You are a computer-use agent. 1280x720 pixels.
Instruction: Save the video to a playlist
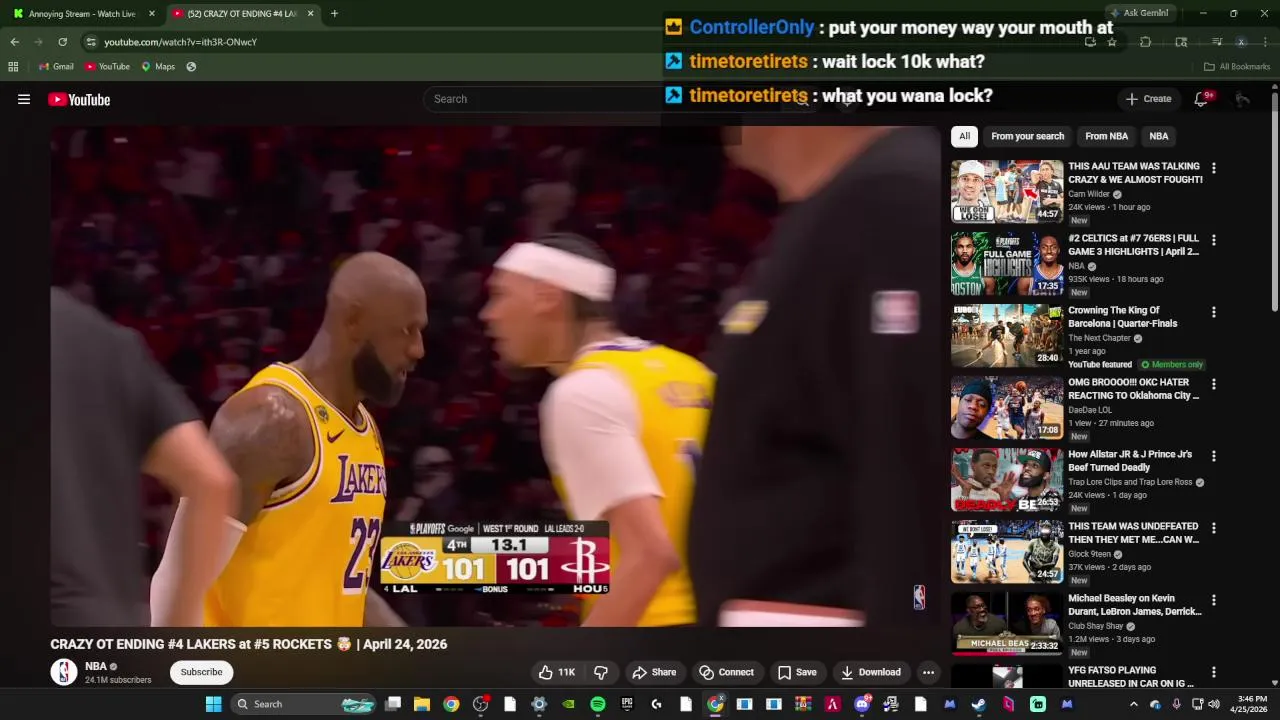(797, 672)
